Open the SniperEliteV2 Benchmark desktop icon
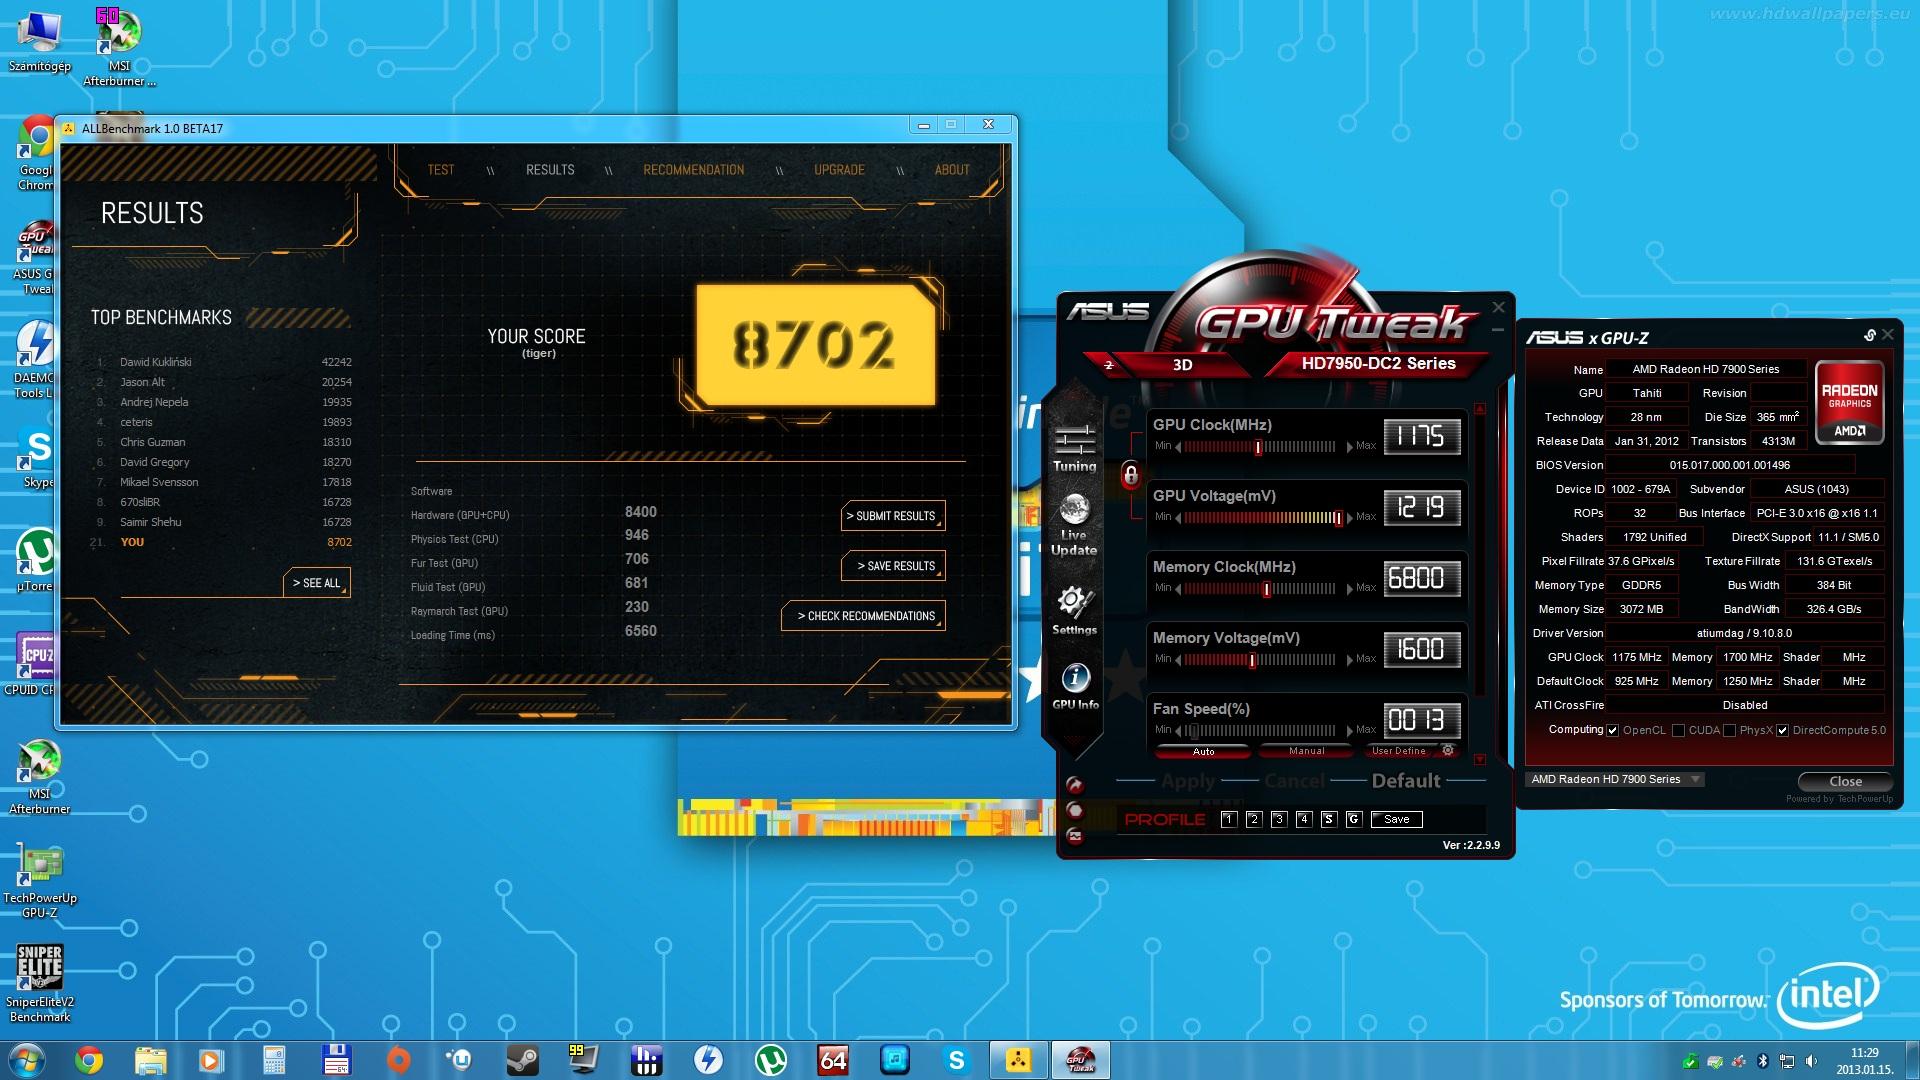 40,984
